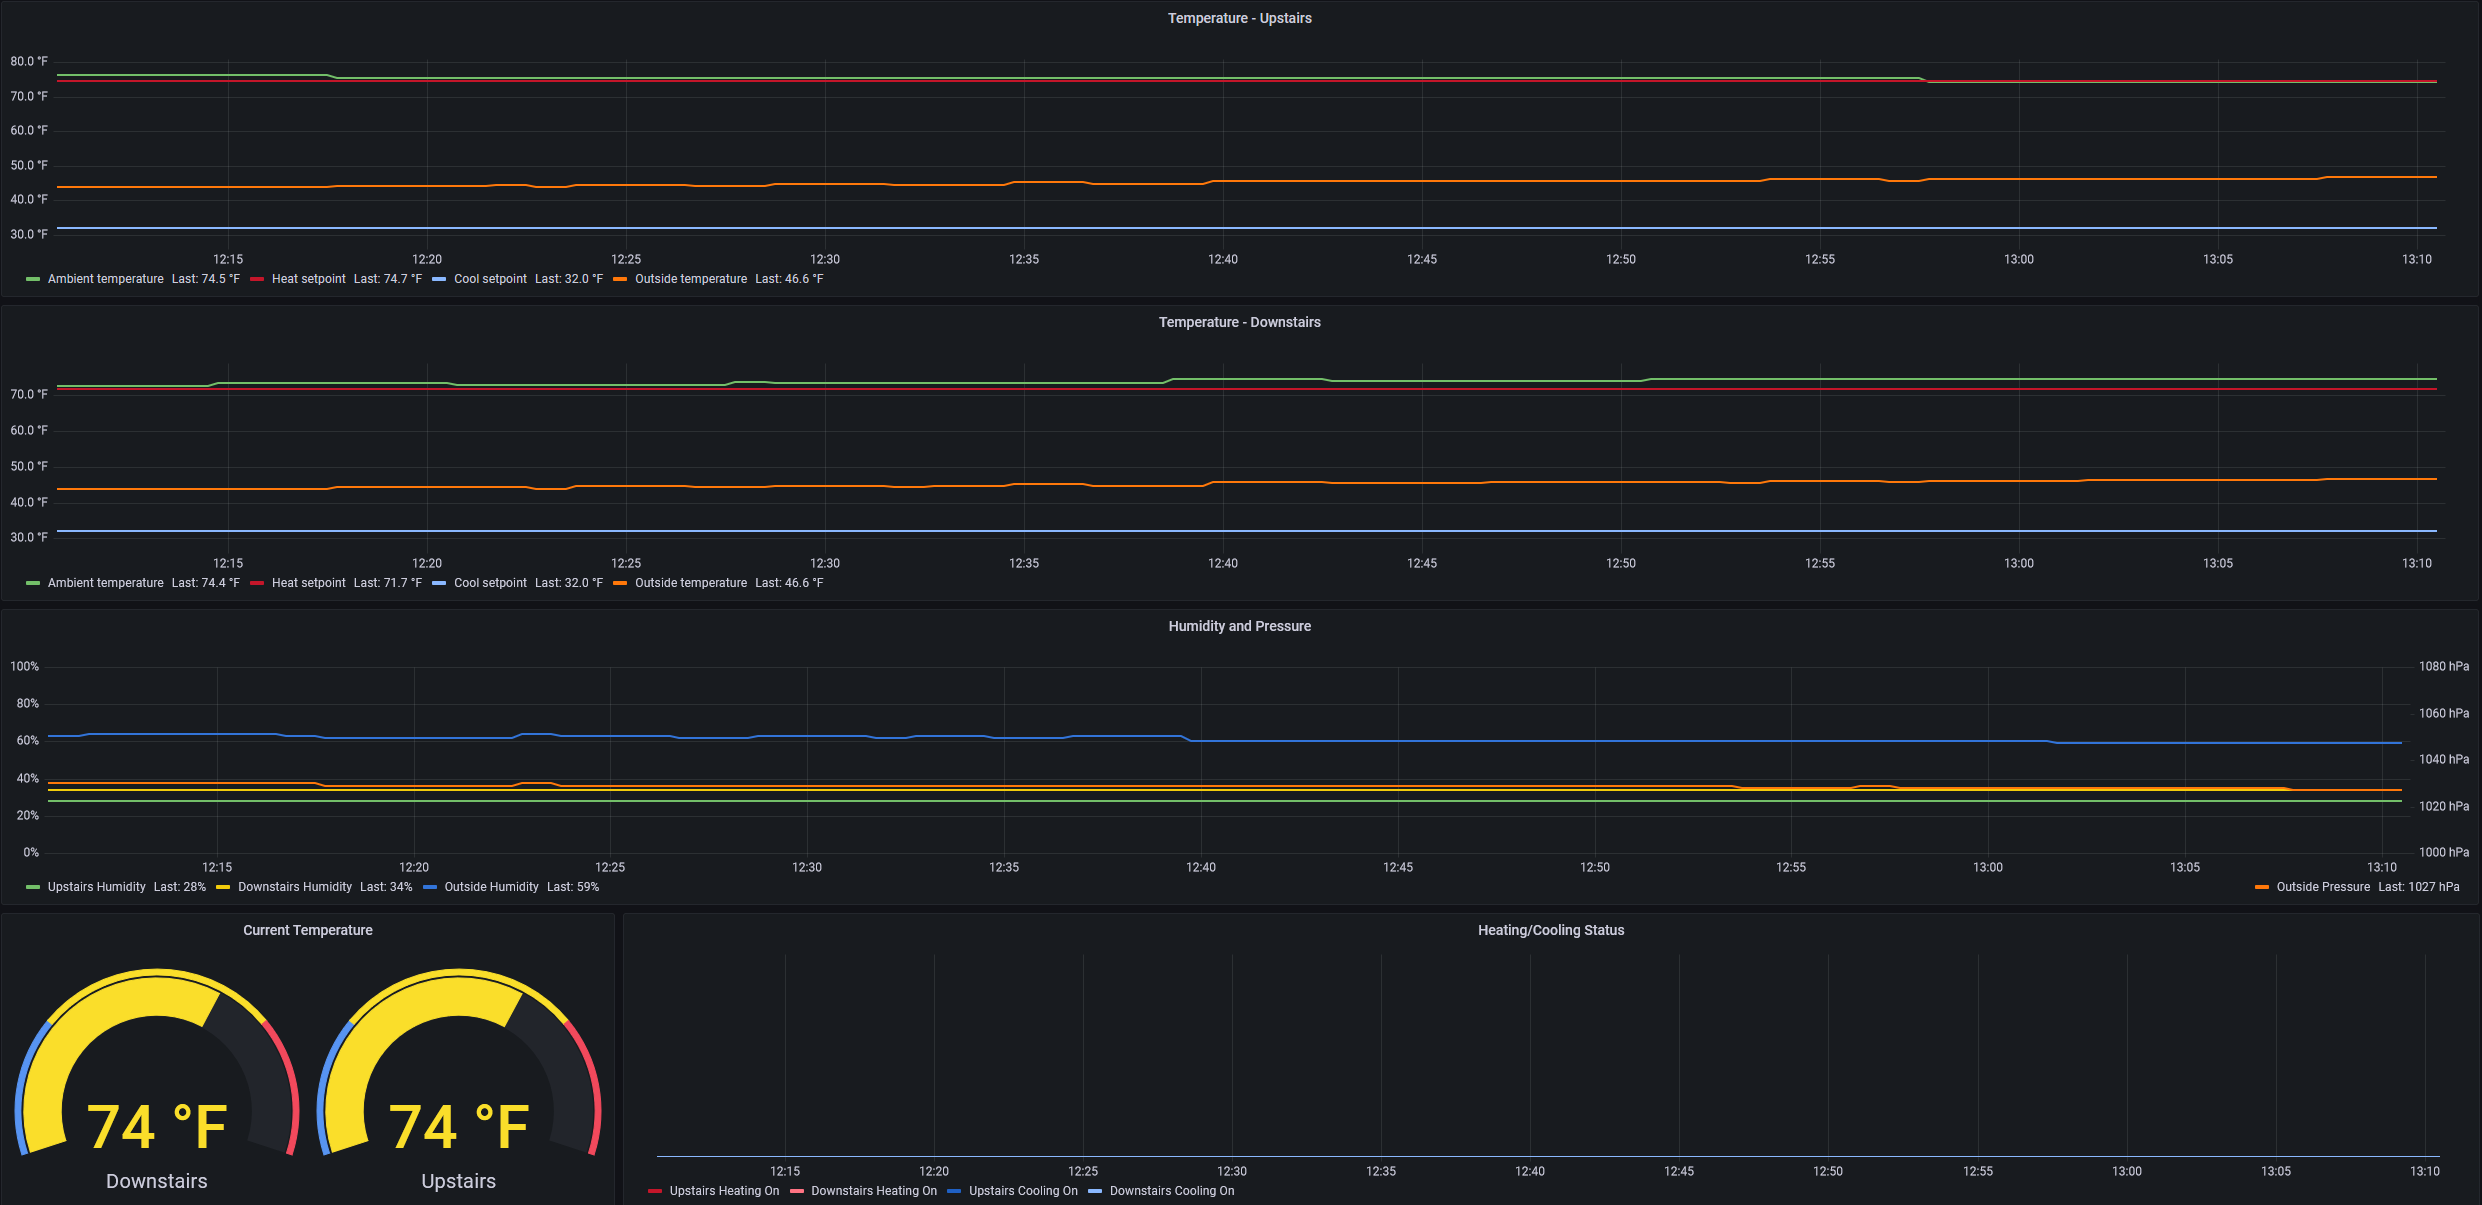Click the orange Outside Pressure legend color marker
This screenshot has width=2482, height=1205.
click(x=2262, y=887)
